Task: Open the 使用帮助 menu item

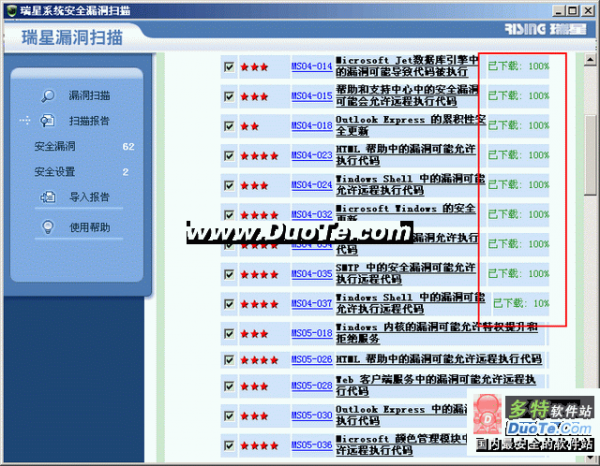Action: point(90,228)
